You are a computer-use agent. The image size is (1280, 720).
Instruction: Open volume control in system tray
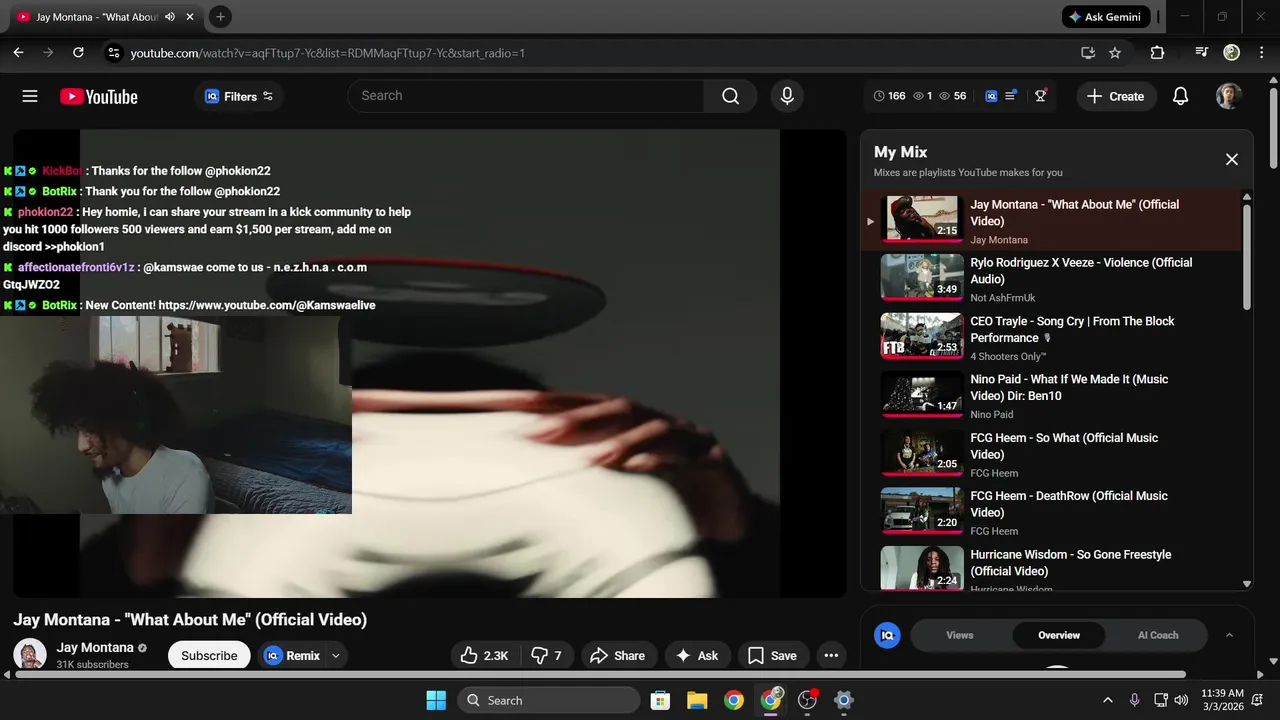pos(1181,700)
